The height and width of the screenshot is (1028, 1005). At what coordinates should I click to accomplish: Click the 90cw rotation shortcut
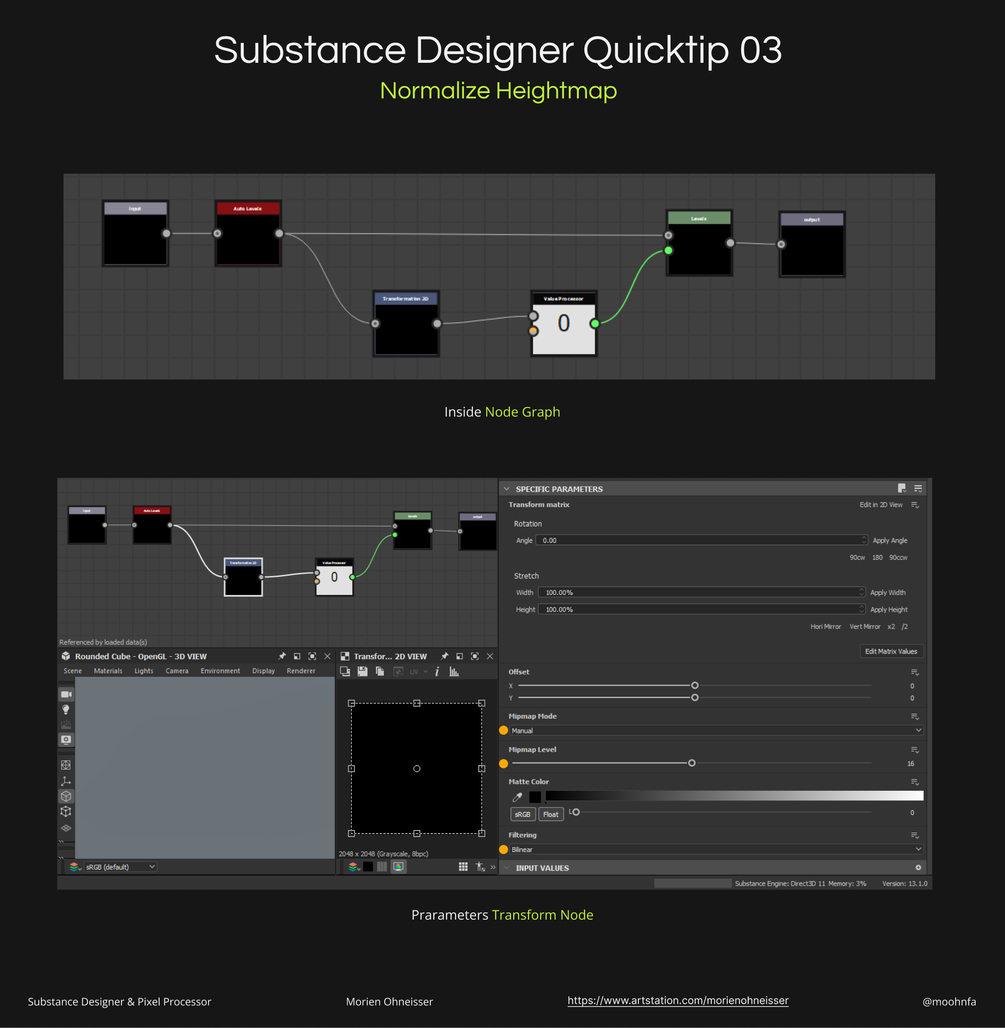[857, 557]
